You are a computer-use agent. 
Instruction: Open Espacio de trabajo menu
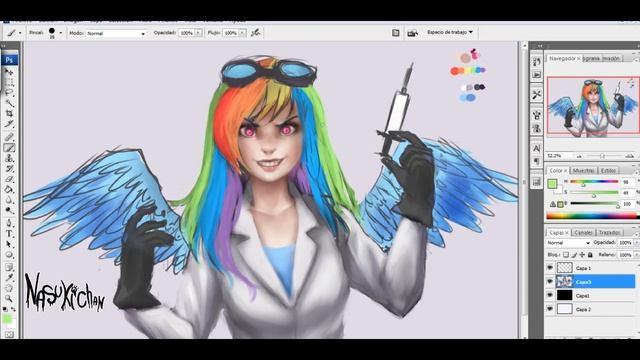click(x=450, y=32)
